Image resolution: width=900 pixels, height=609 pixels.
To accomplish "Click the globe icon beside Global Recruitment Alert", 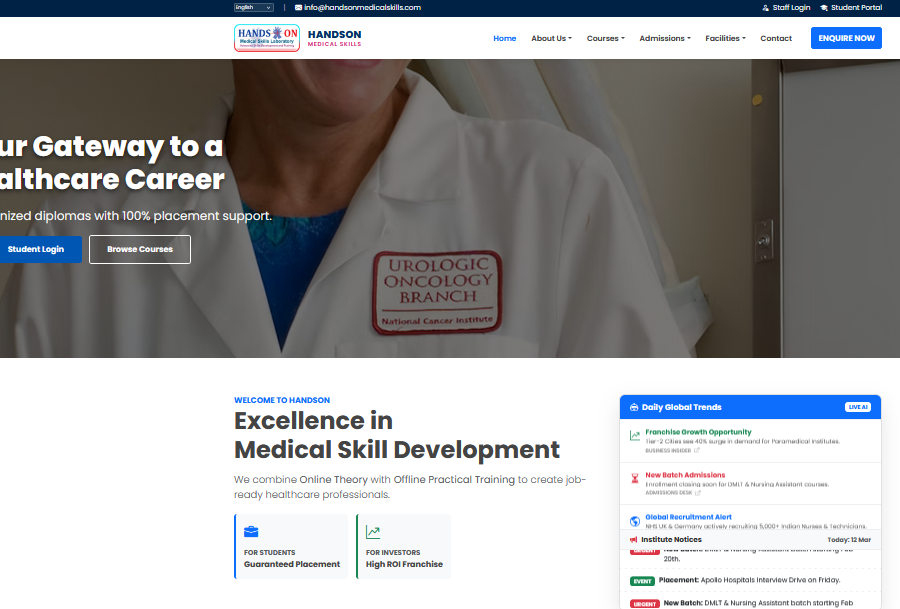I will point(635,521).
